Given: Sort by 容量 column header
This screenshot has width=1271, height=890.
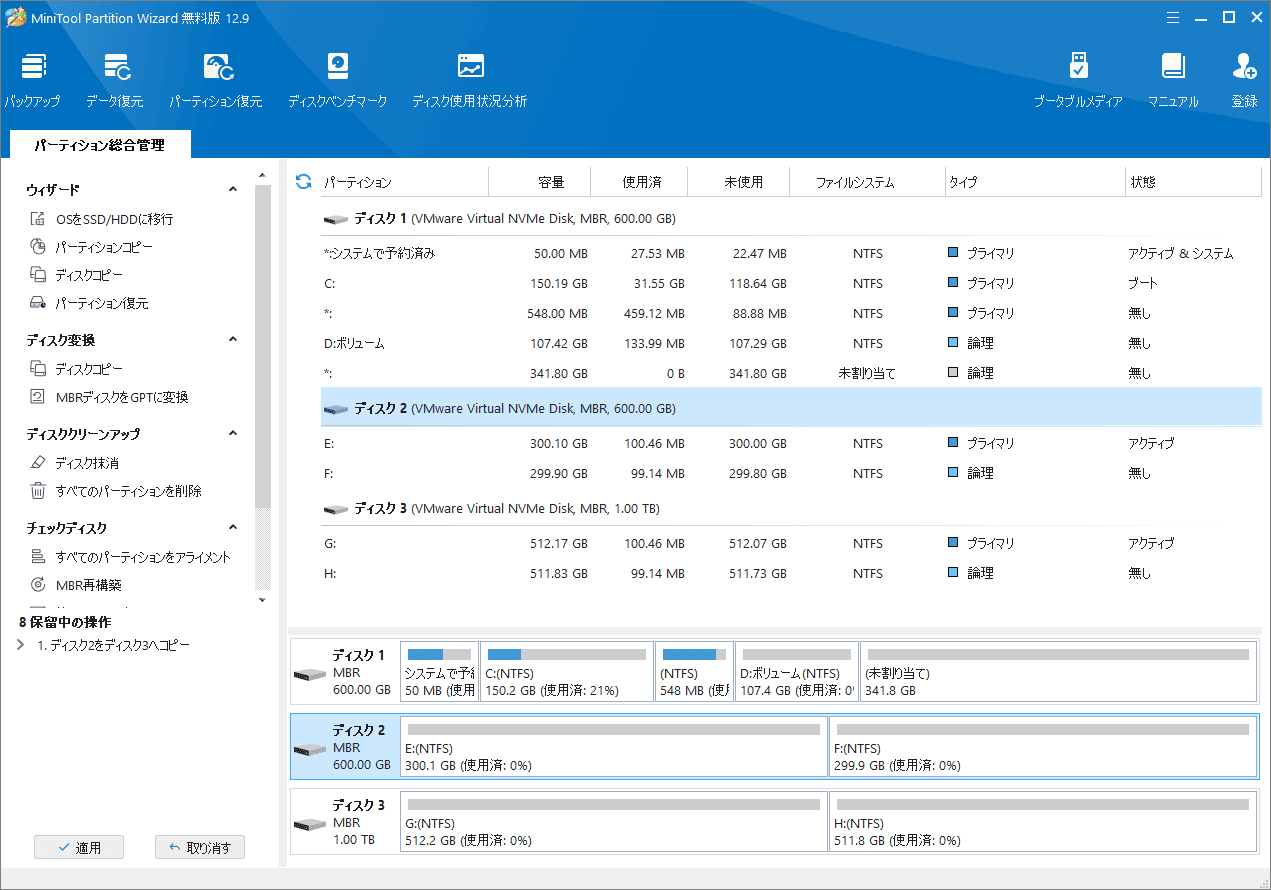Looking at the screenshot, I should click(540, 182).
